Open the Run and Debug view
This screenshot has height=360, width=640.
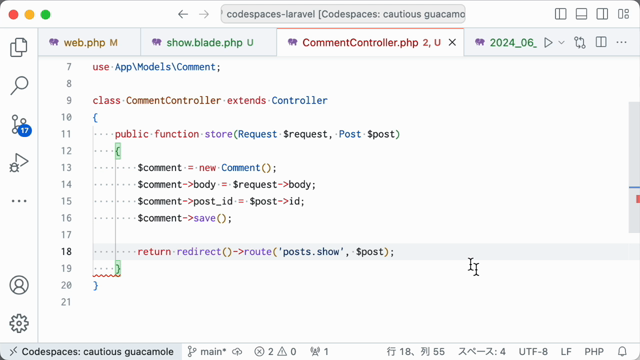tap(19, 162)
